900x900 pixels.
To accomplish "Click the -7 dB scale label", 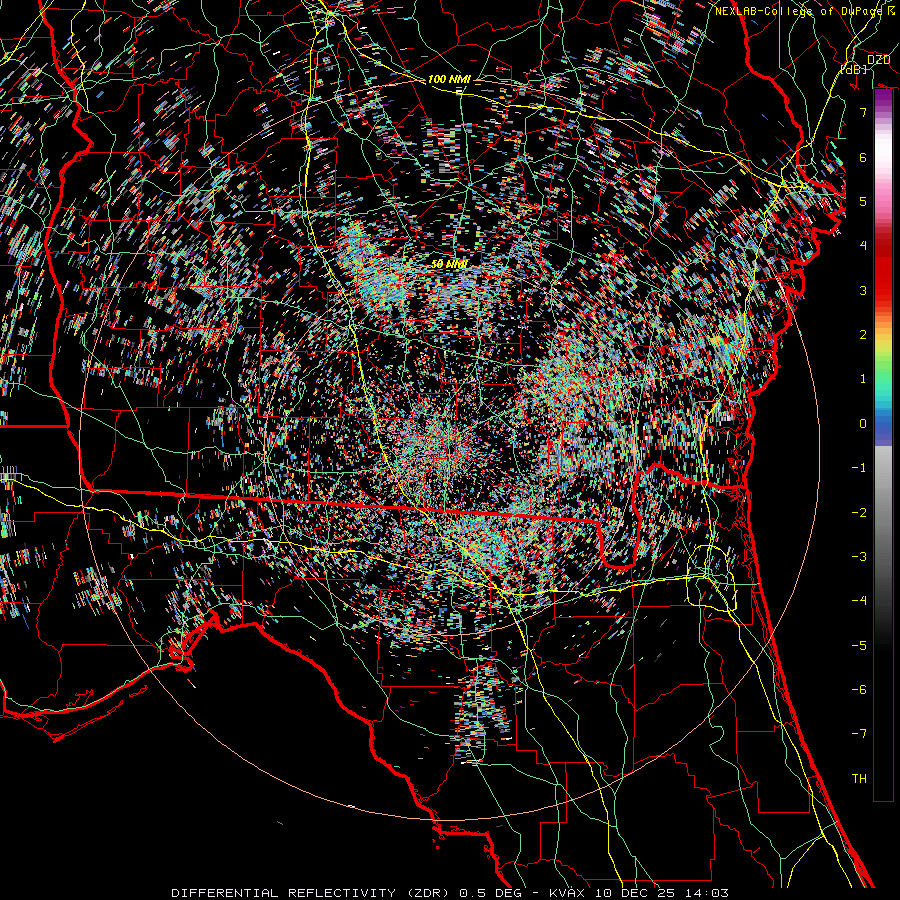I will (859, 734).
